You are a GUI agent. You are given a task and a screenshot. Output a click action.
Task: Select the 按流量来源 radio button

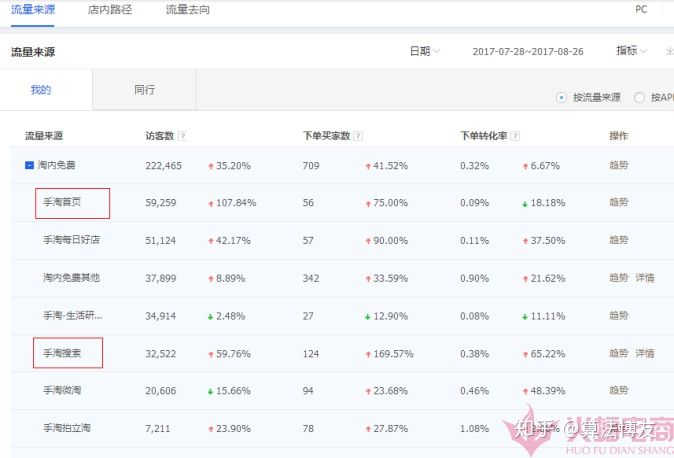561,98
